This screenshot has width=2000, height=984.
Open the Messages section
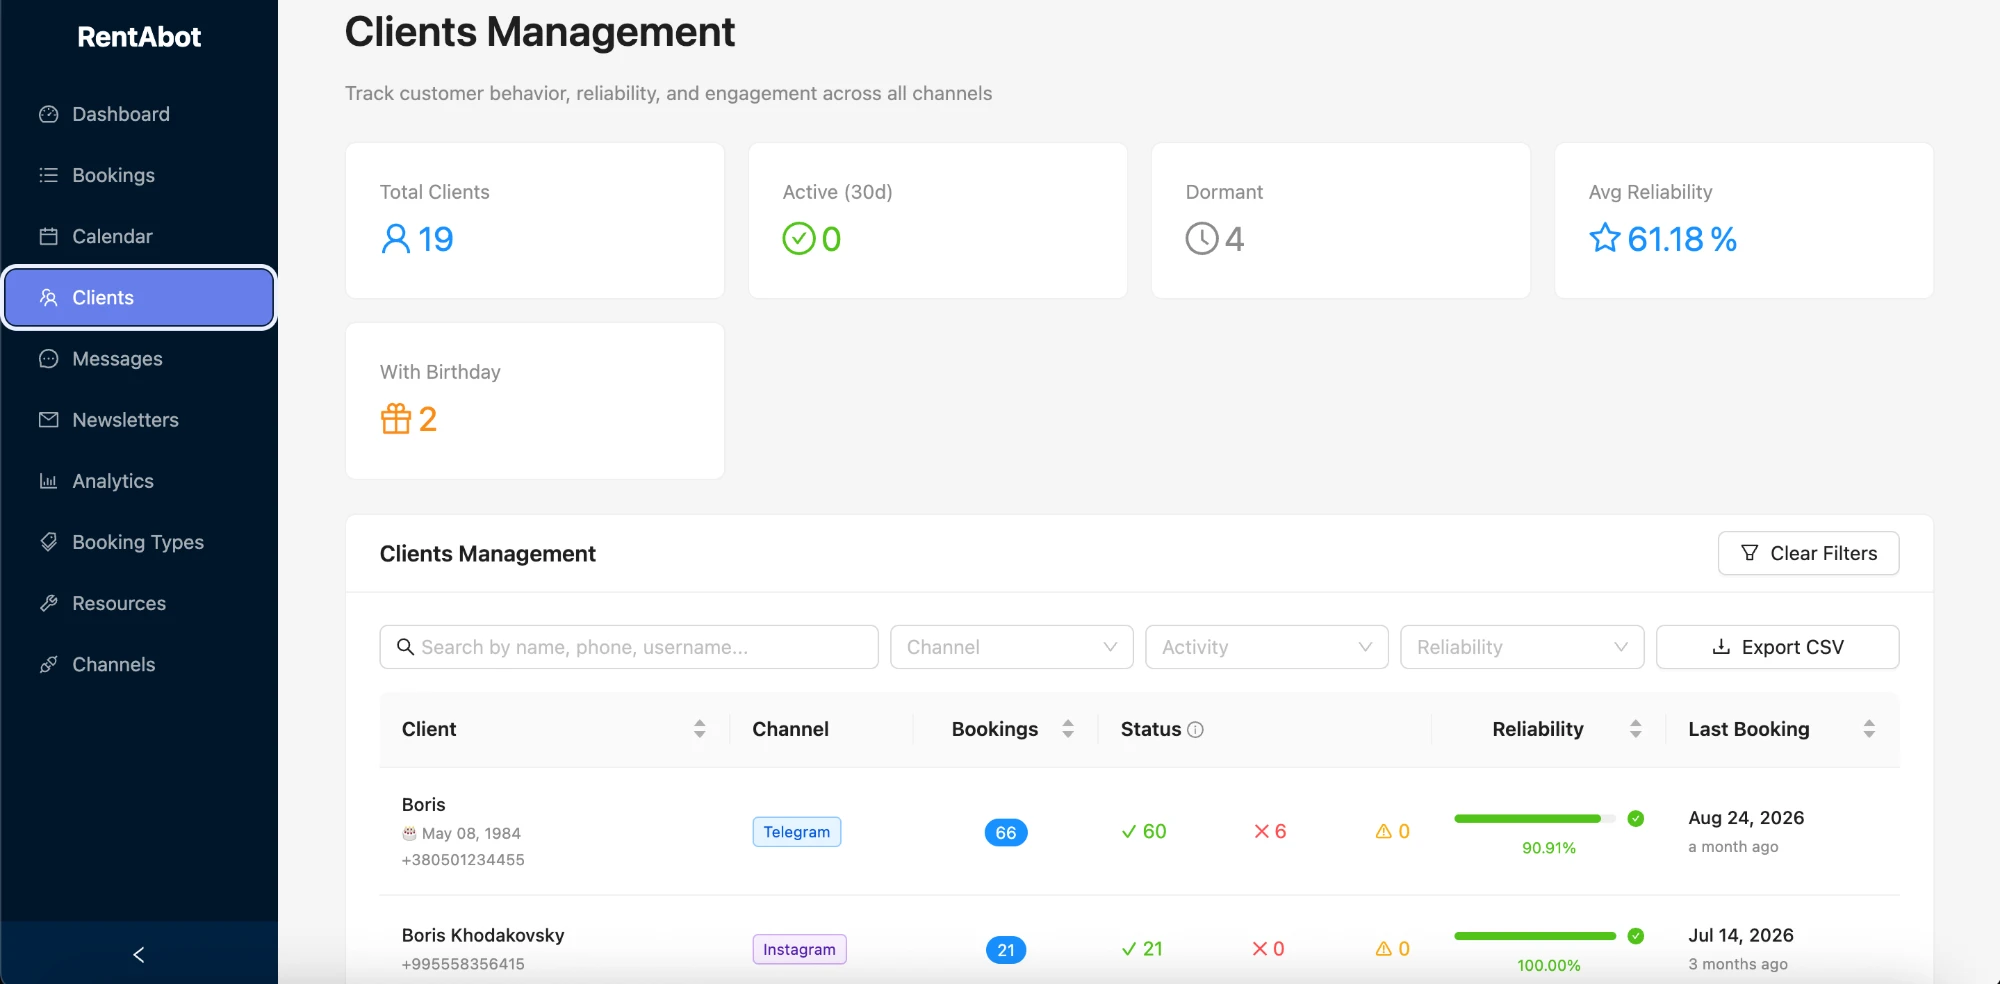pyautogui.click(x=139, y=358)
